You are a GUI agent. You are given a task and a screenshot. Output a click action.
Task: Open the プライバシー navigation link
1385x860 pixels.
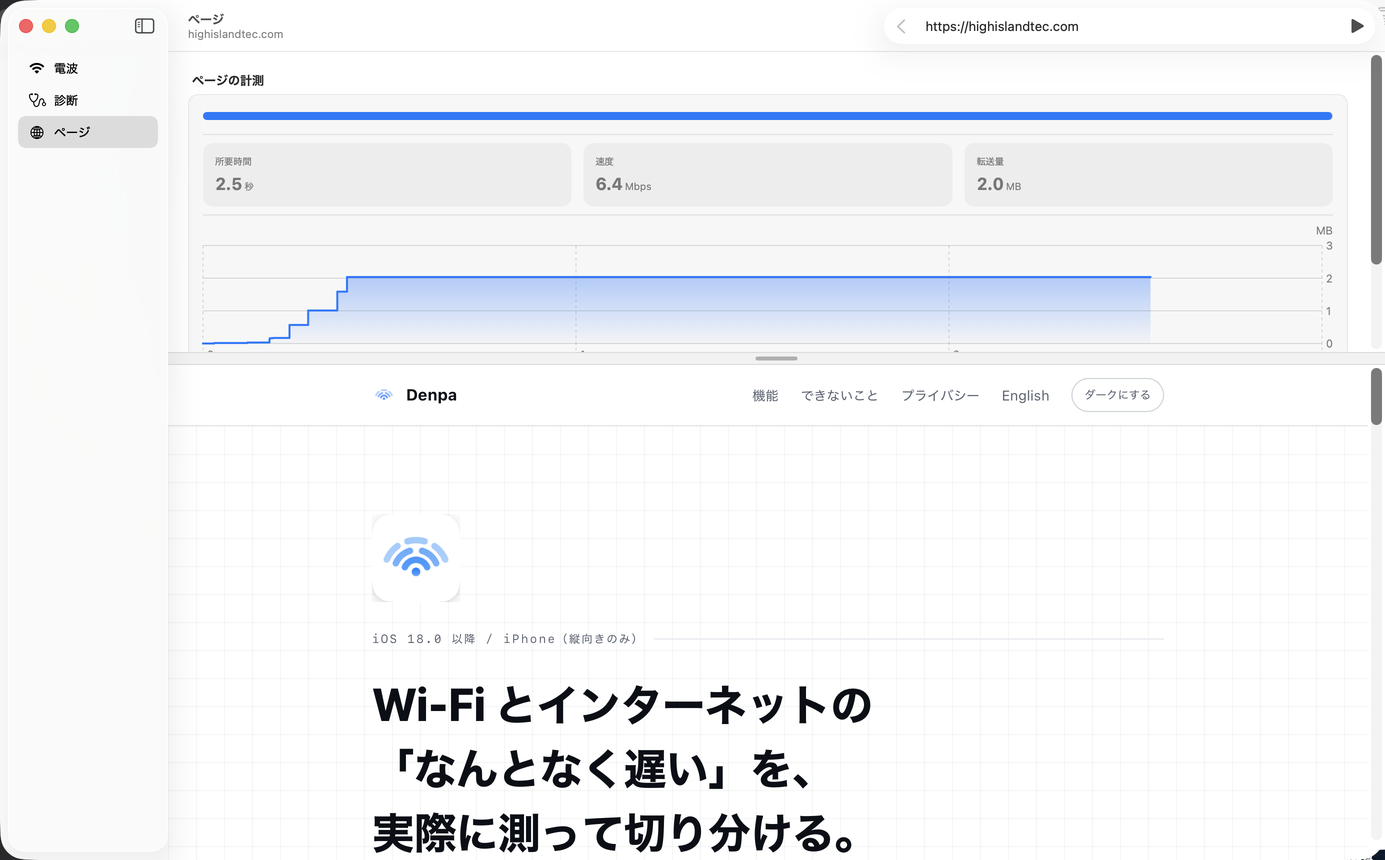click(x=940, y=396)
